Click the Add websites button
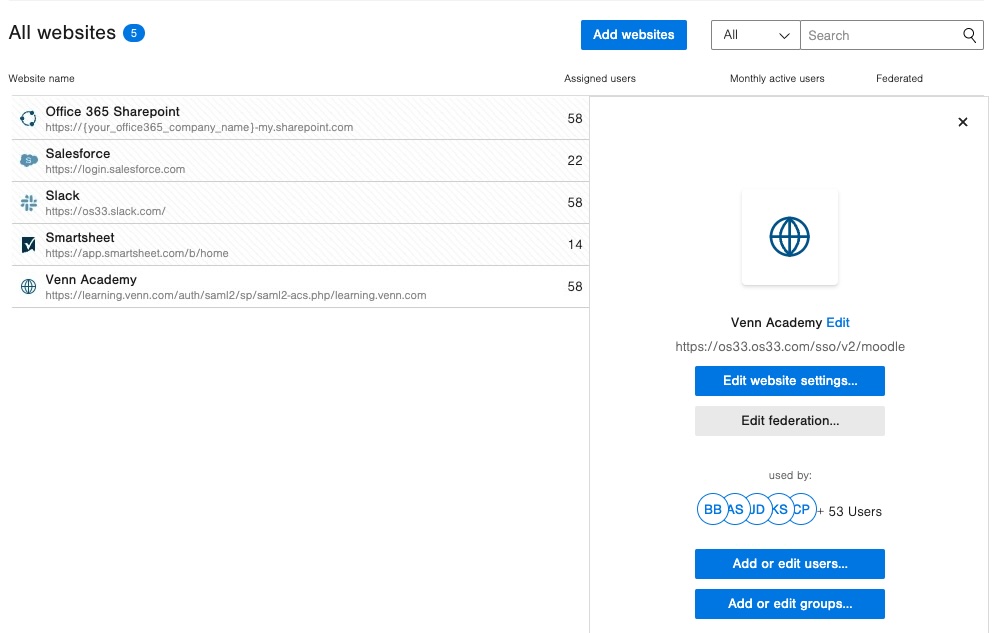 click(633, 35)
